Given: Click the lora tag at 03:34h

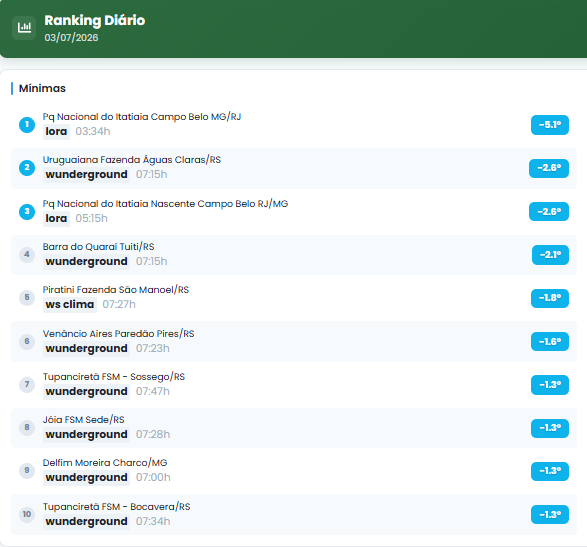Looking at the screenshot, I should click(56, 131).
